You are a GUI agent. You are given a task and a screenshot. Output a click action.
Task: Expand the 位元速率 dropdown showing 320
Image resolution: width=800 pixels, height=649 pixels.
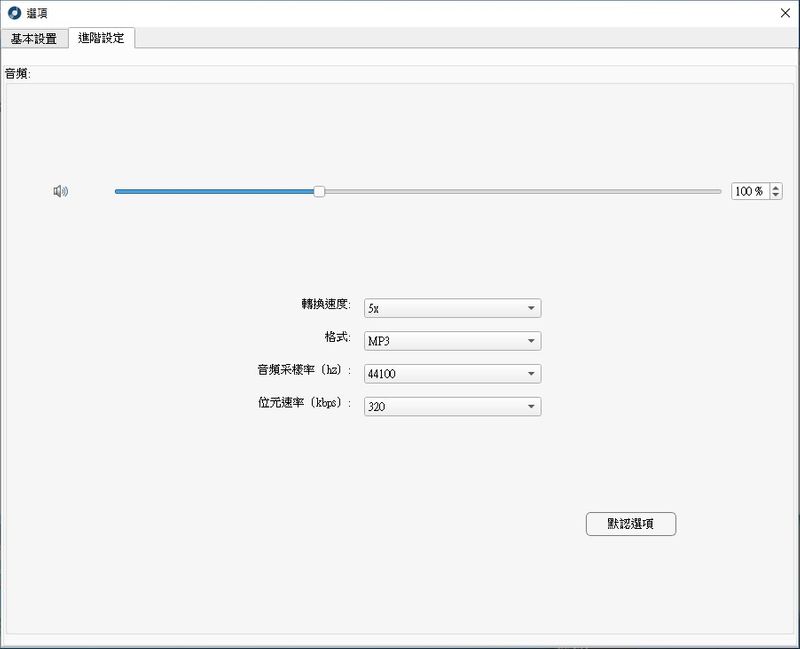pos(453,407)
